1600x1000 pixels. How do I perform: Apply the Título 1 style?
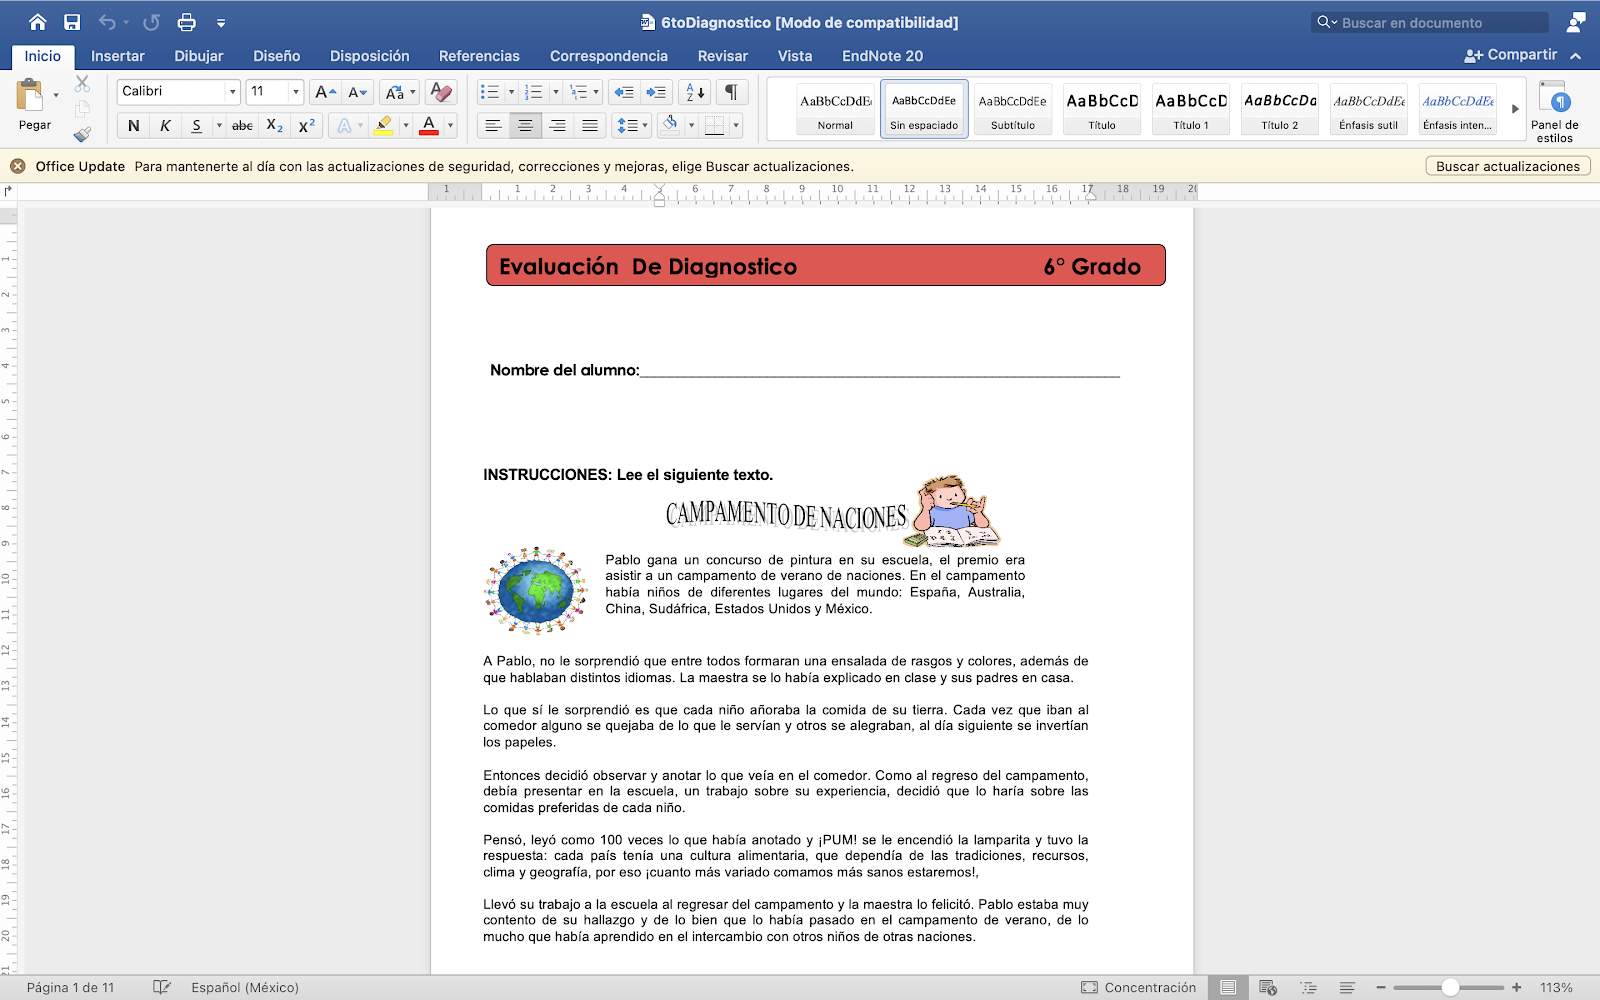tap(1191, 109)
